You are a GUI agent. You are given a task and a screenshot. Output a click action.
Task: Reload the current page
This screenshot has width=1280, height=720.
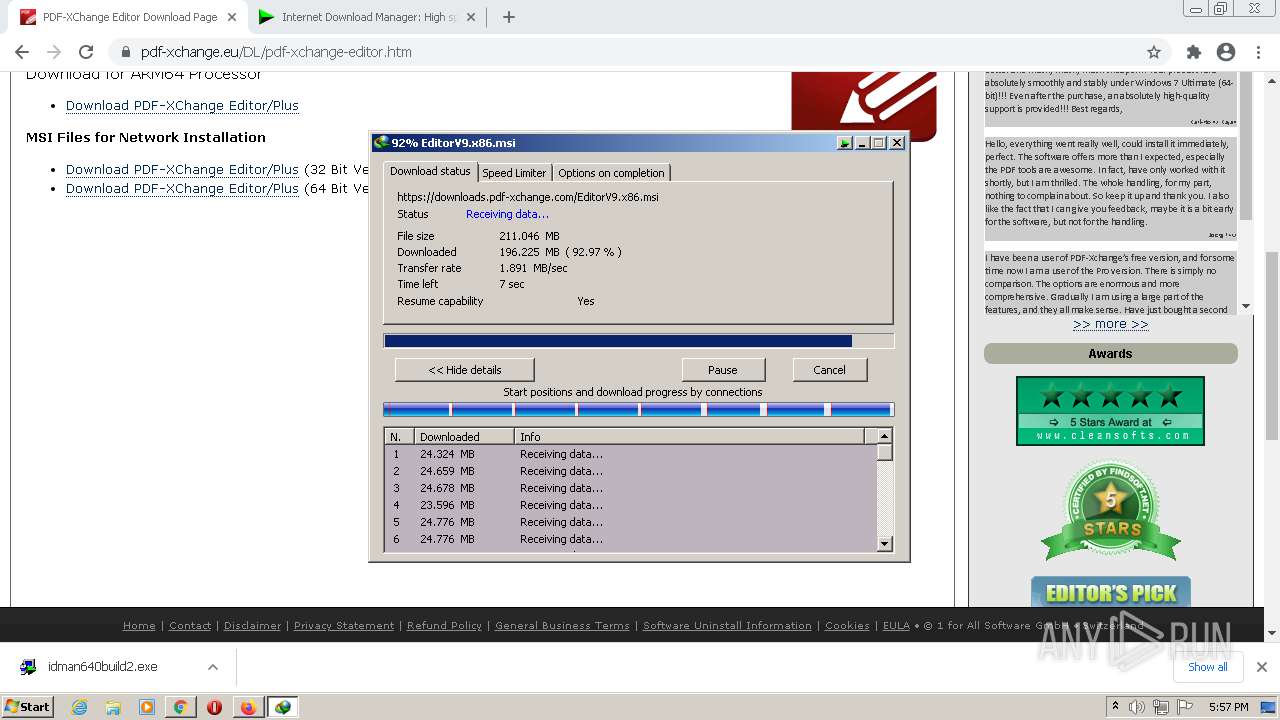pyautogui.click(x=86, y=52)
